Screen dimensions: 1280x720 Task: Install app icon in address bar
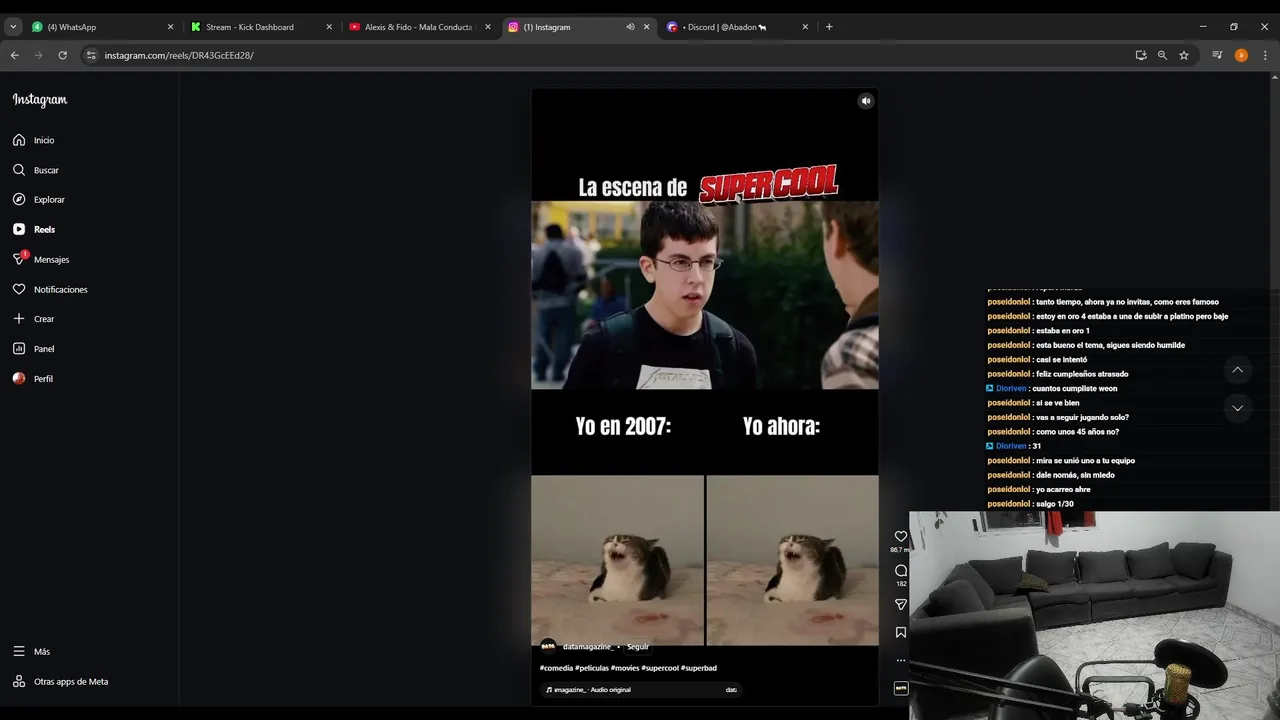(1141, 55)
